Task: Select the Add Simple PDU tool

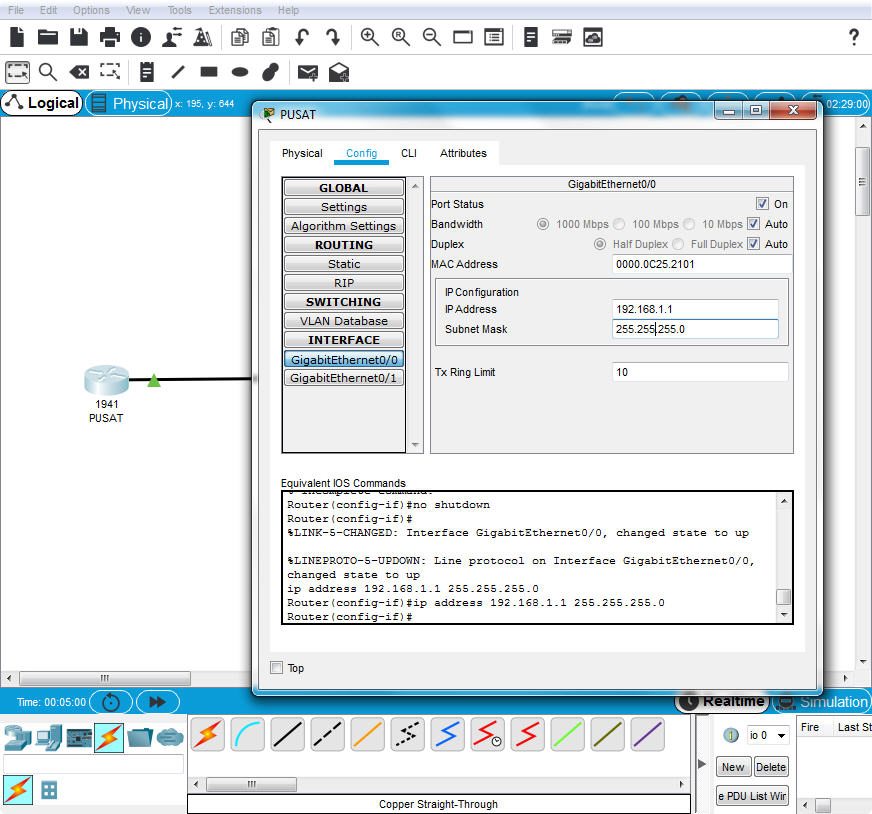Action: click(x=307, y=72)
